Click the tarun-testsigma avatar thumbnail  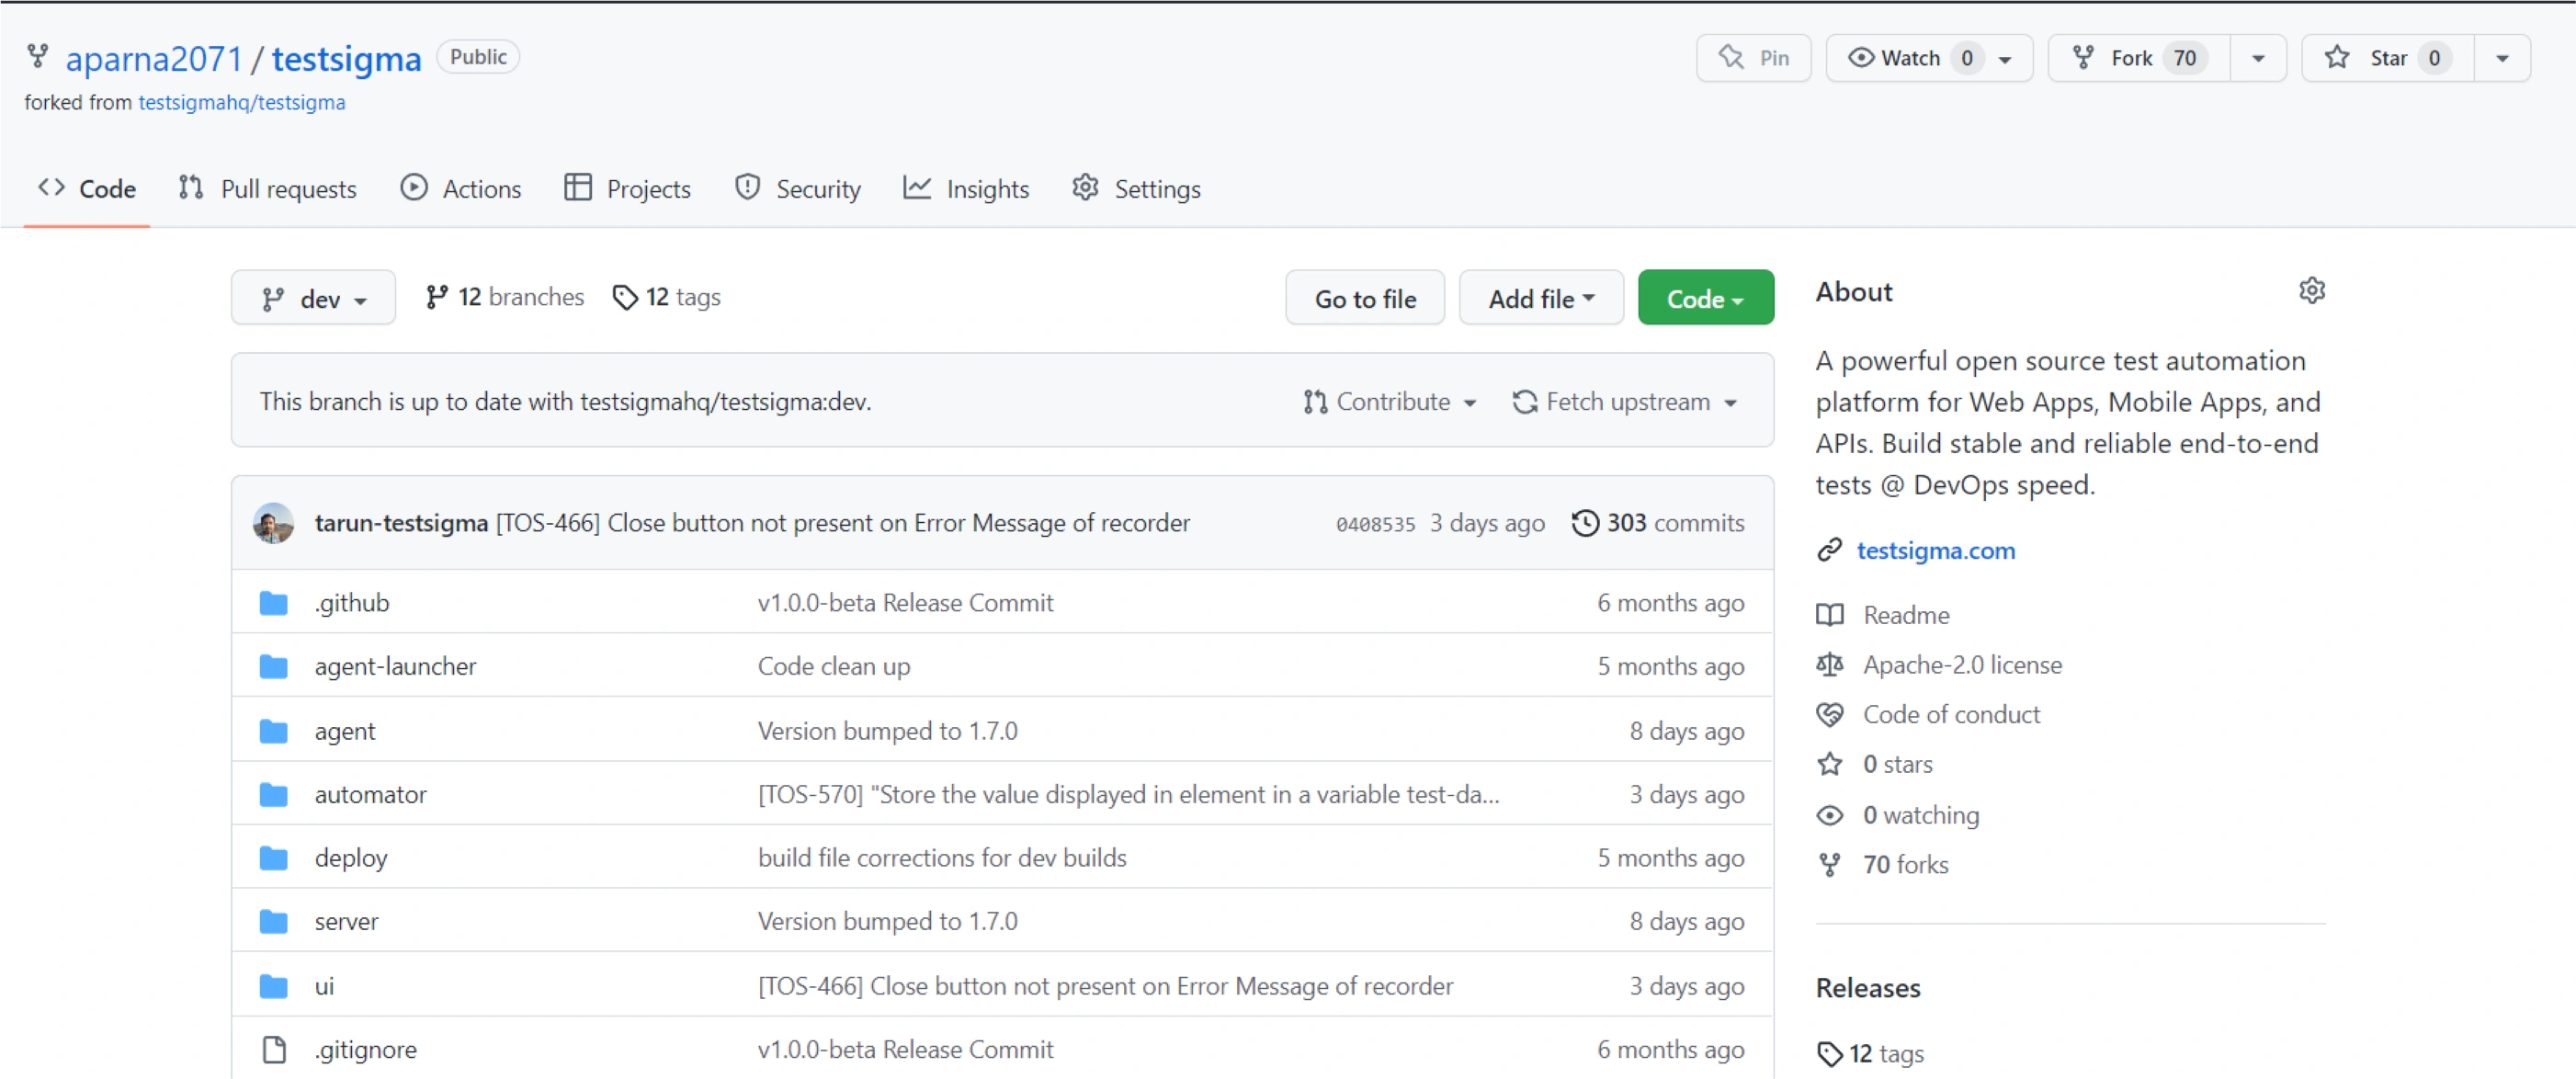pyautogui.click(x=273, y=523)
